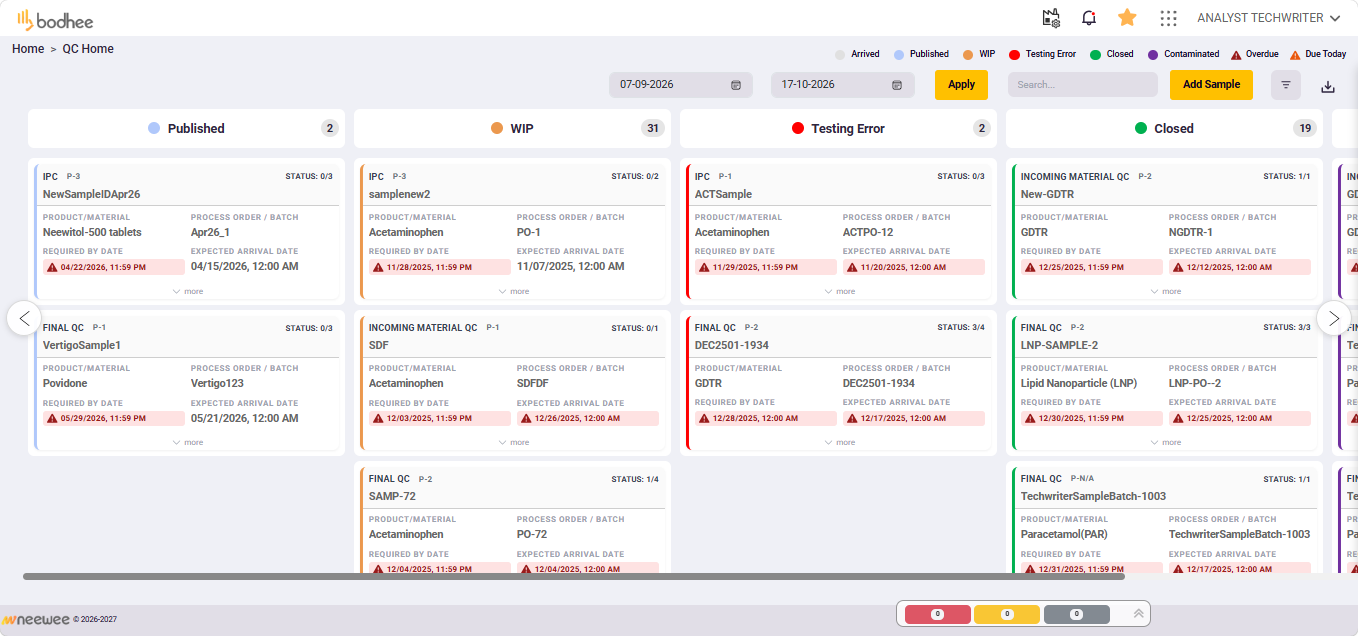Open the ANALYST TECHWRITER user menu
1358x636 pixels.
(x=1268, y=18)
